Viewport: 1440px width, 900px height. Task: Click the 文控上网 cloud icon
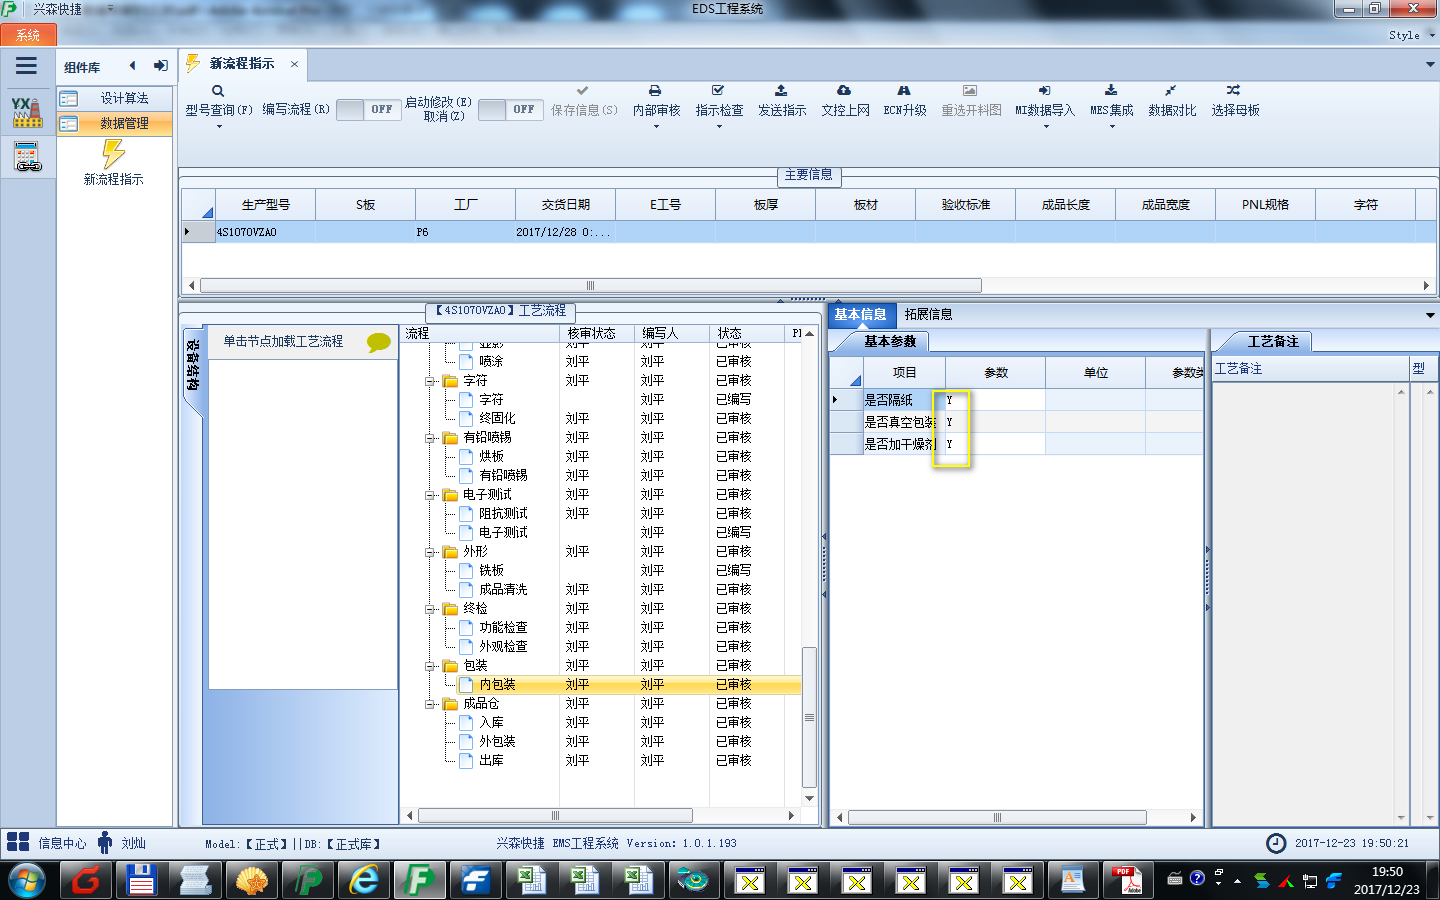(x=844, y=90)
